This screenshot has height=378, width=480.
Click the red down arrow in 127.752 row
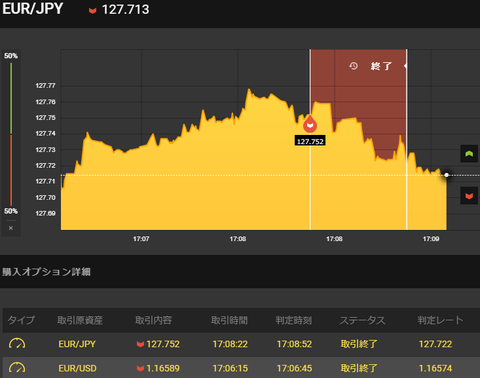point(140,344)
